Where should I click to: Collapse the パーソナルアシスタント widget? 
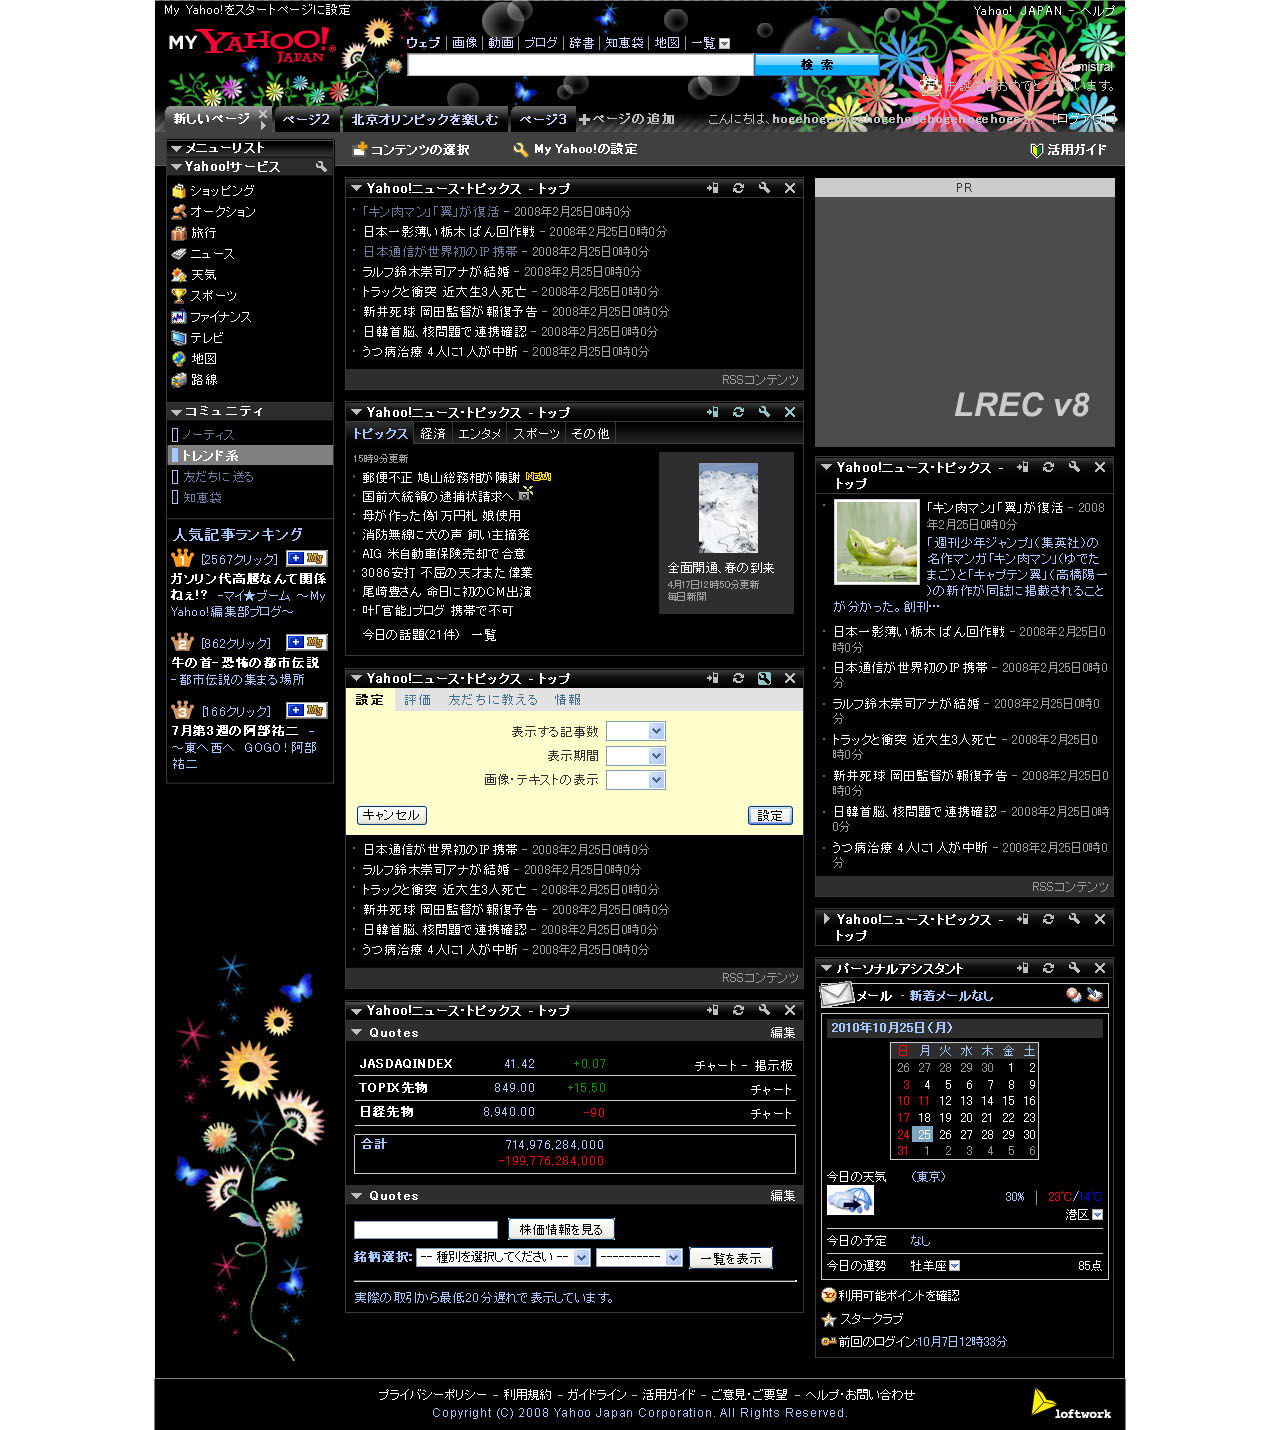[826, 968]
